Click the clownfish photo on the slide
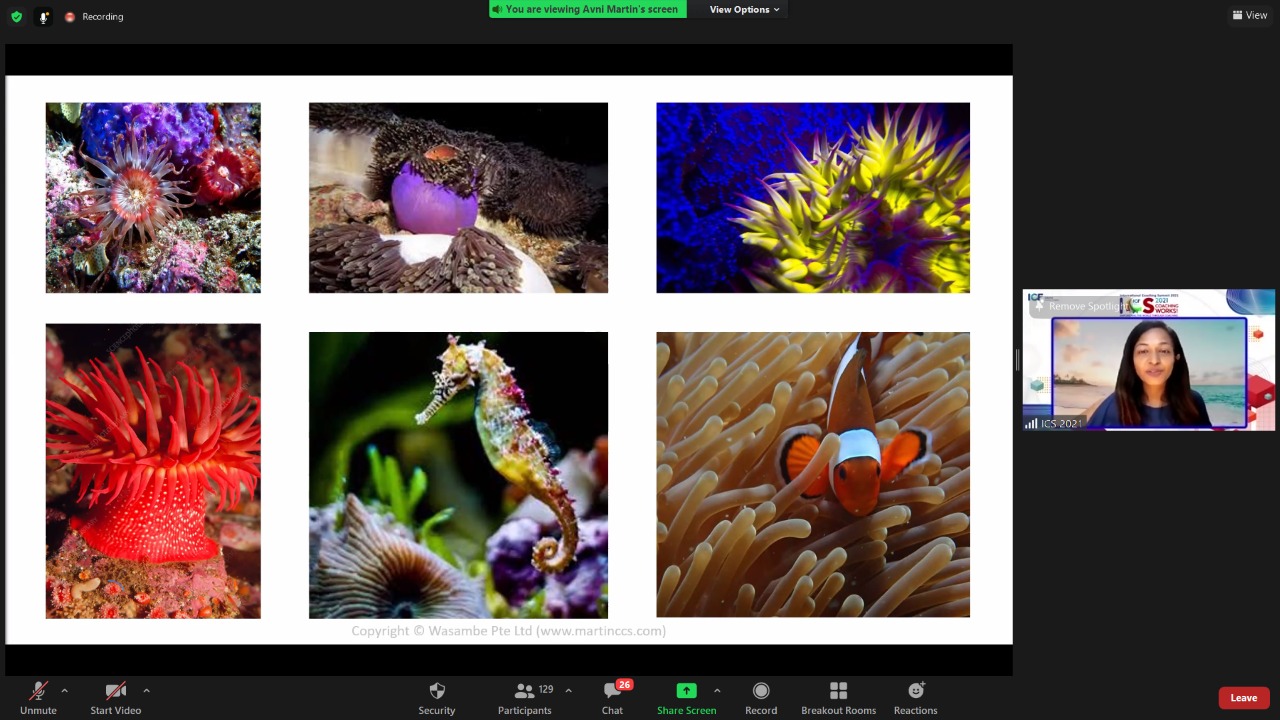Viewport: 1280px width, 720px height. point(812,474)
